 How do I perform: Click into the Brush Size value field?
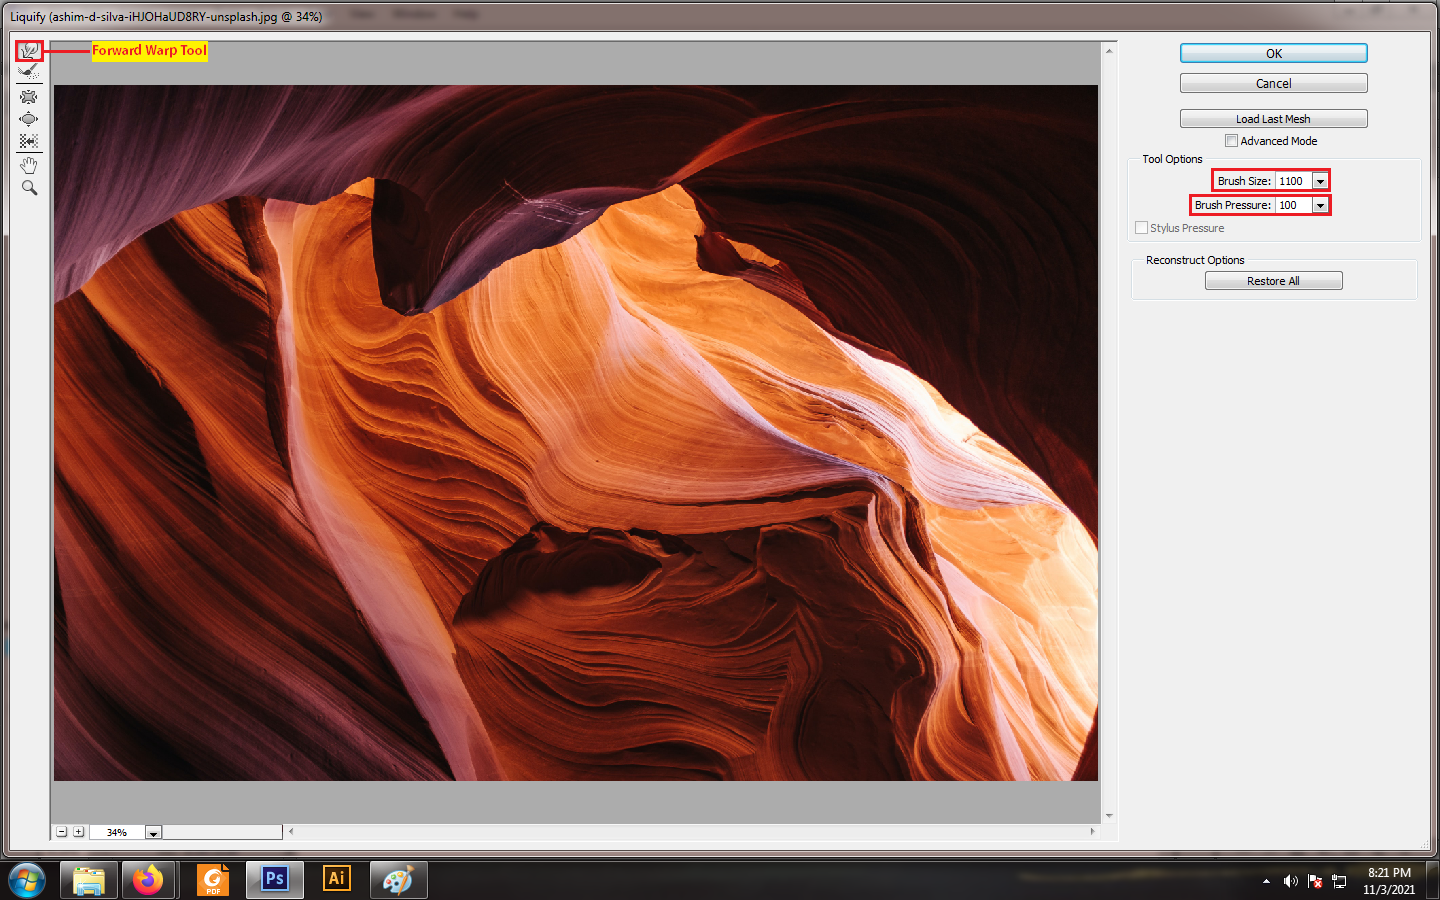[1292, 181]
